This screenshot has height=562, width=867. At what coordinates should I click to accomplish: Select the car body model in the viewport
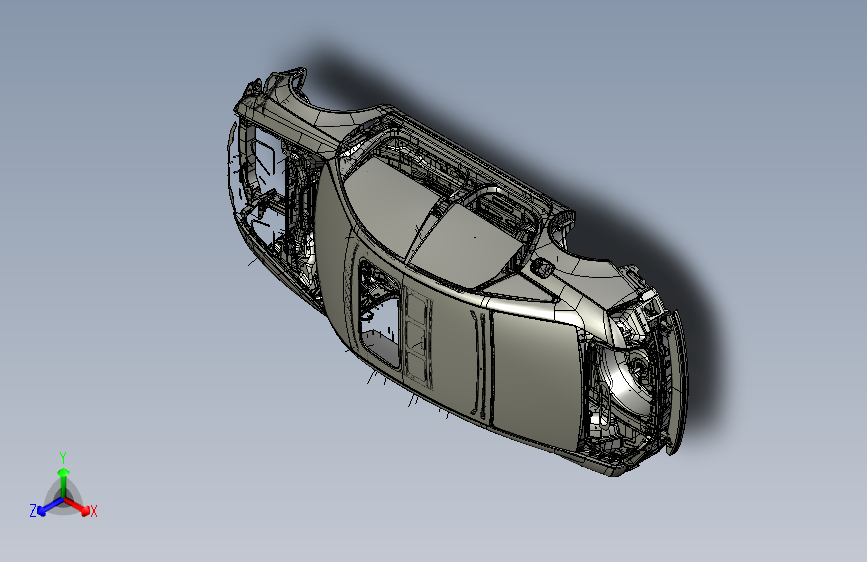(458, 271)
